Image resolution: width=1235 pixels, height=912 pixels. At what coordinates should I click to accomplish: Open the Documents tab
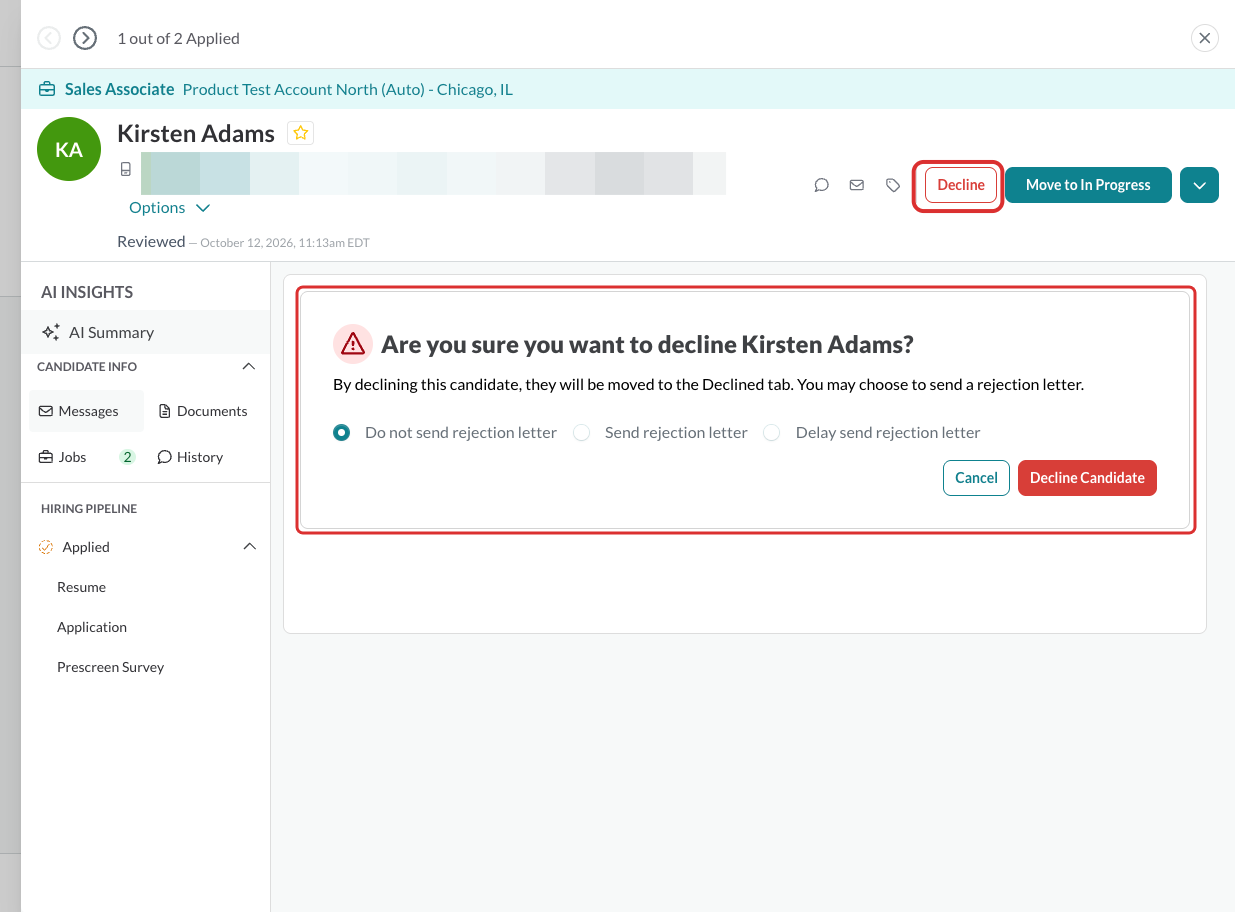(x=203, y=411)
